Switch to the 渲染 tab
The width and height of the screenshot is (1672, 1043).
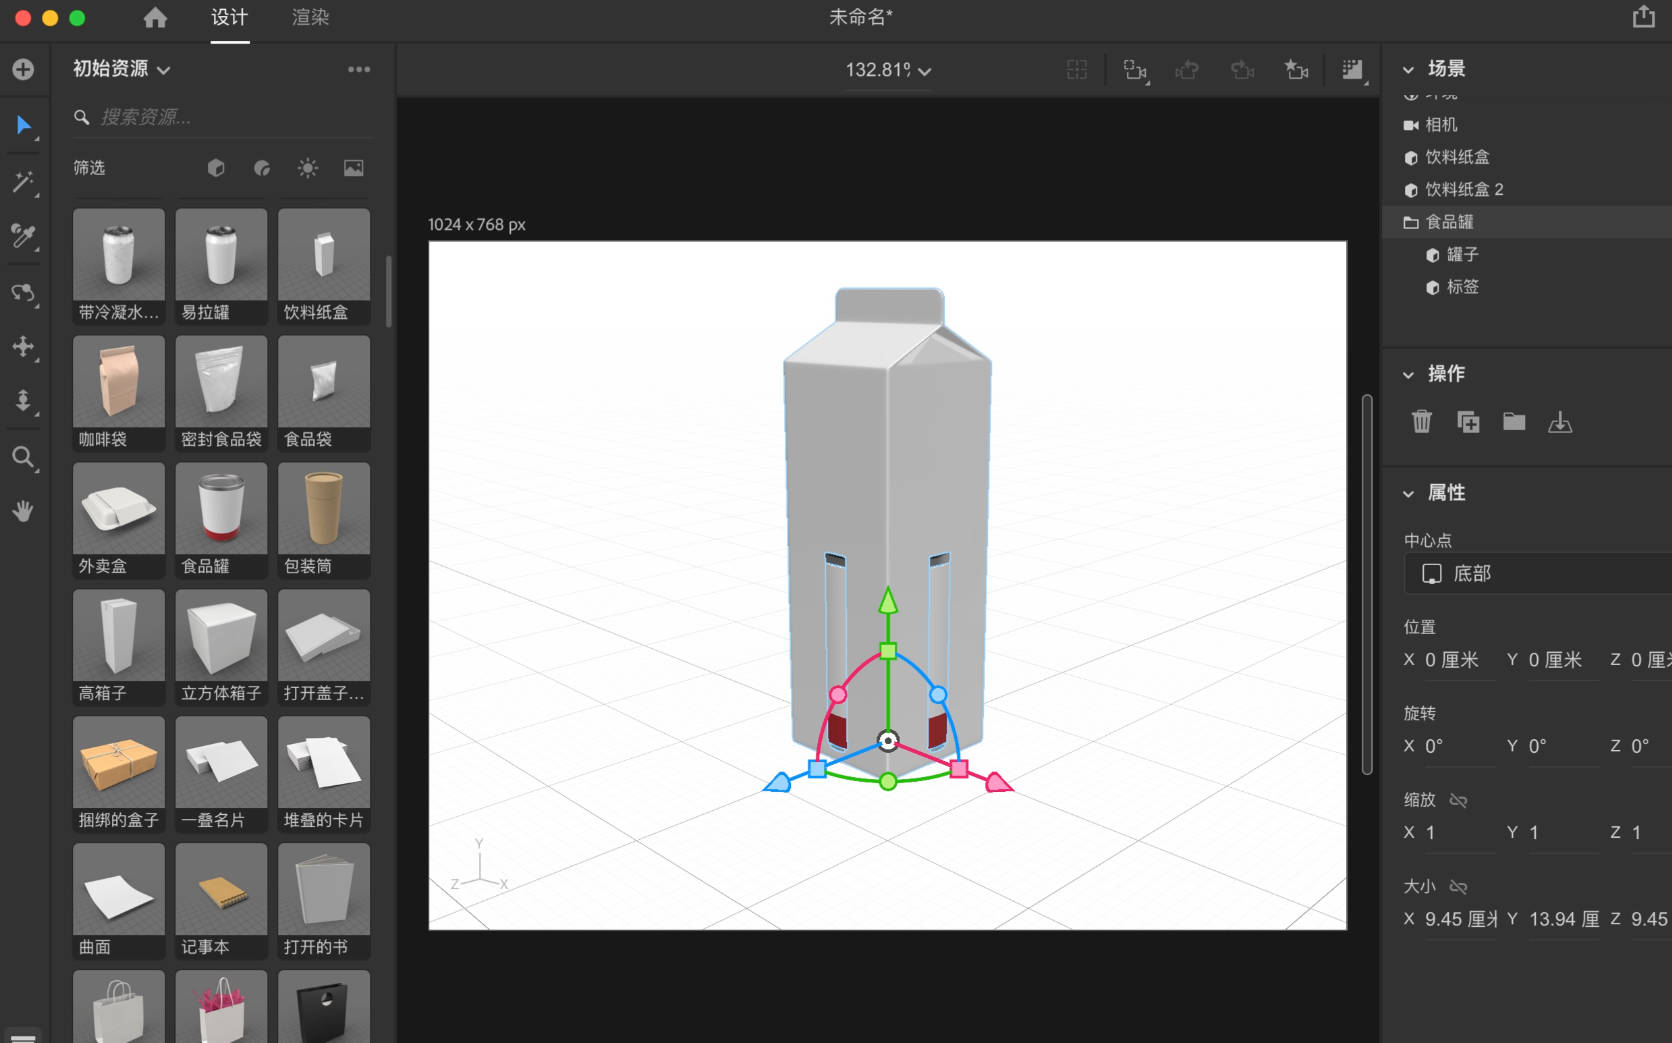[x=309, y=17]
